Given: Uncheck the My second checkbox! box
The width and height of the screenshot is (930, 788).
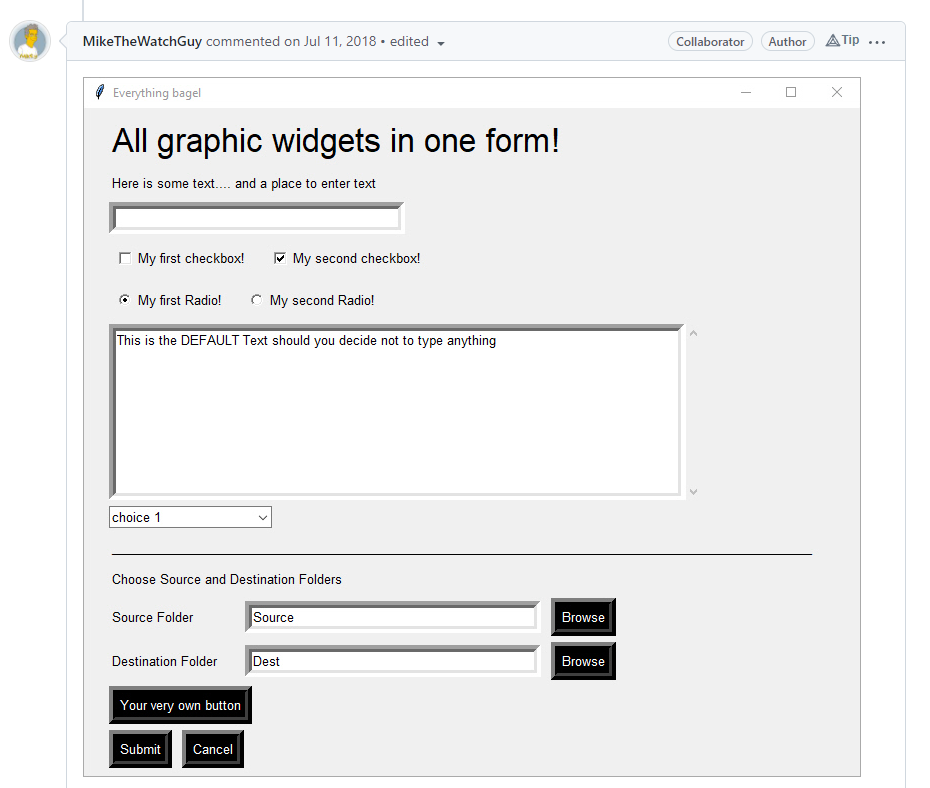Looking at the screenshot, I should point(280,259).
